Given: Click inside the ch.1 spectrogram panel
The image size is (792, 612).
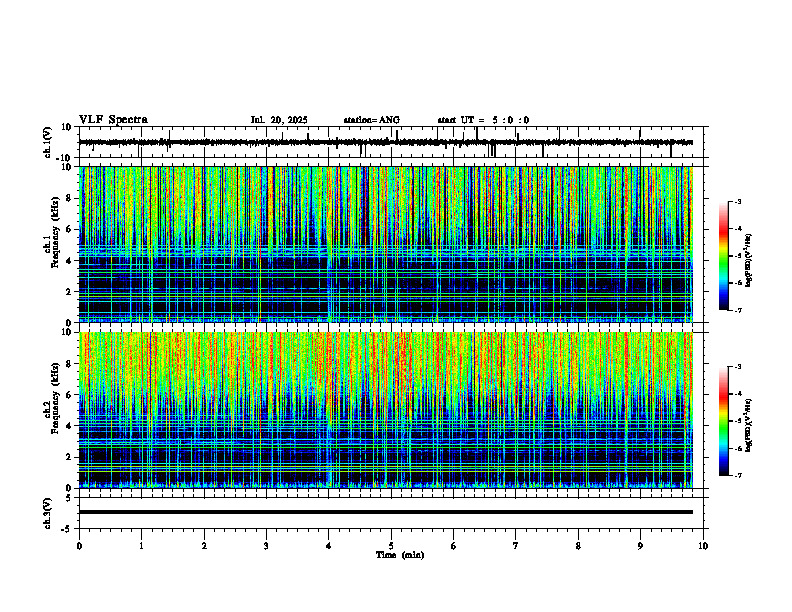Looking at the screenshot, I should click(386, 244).
